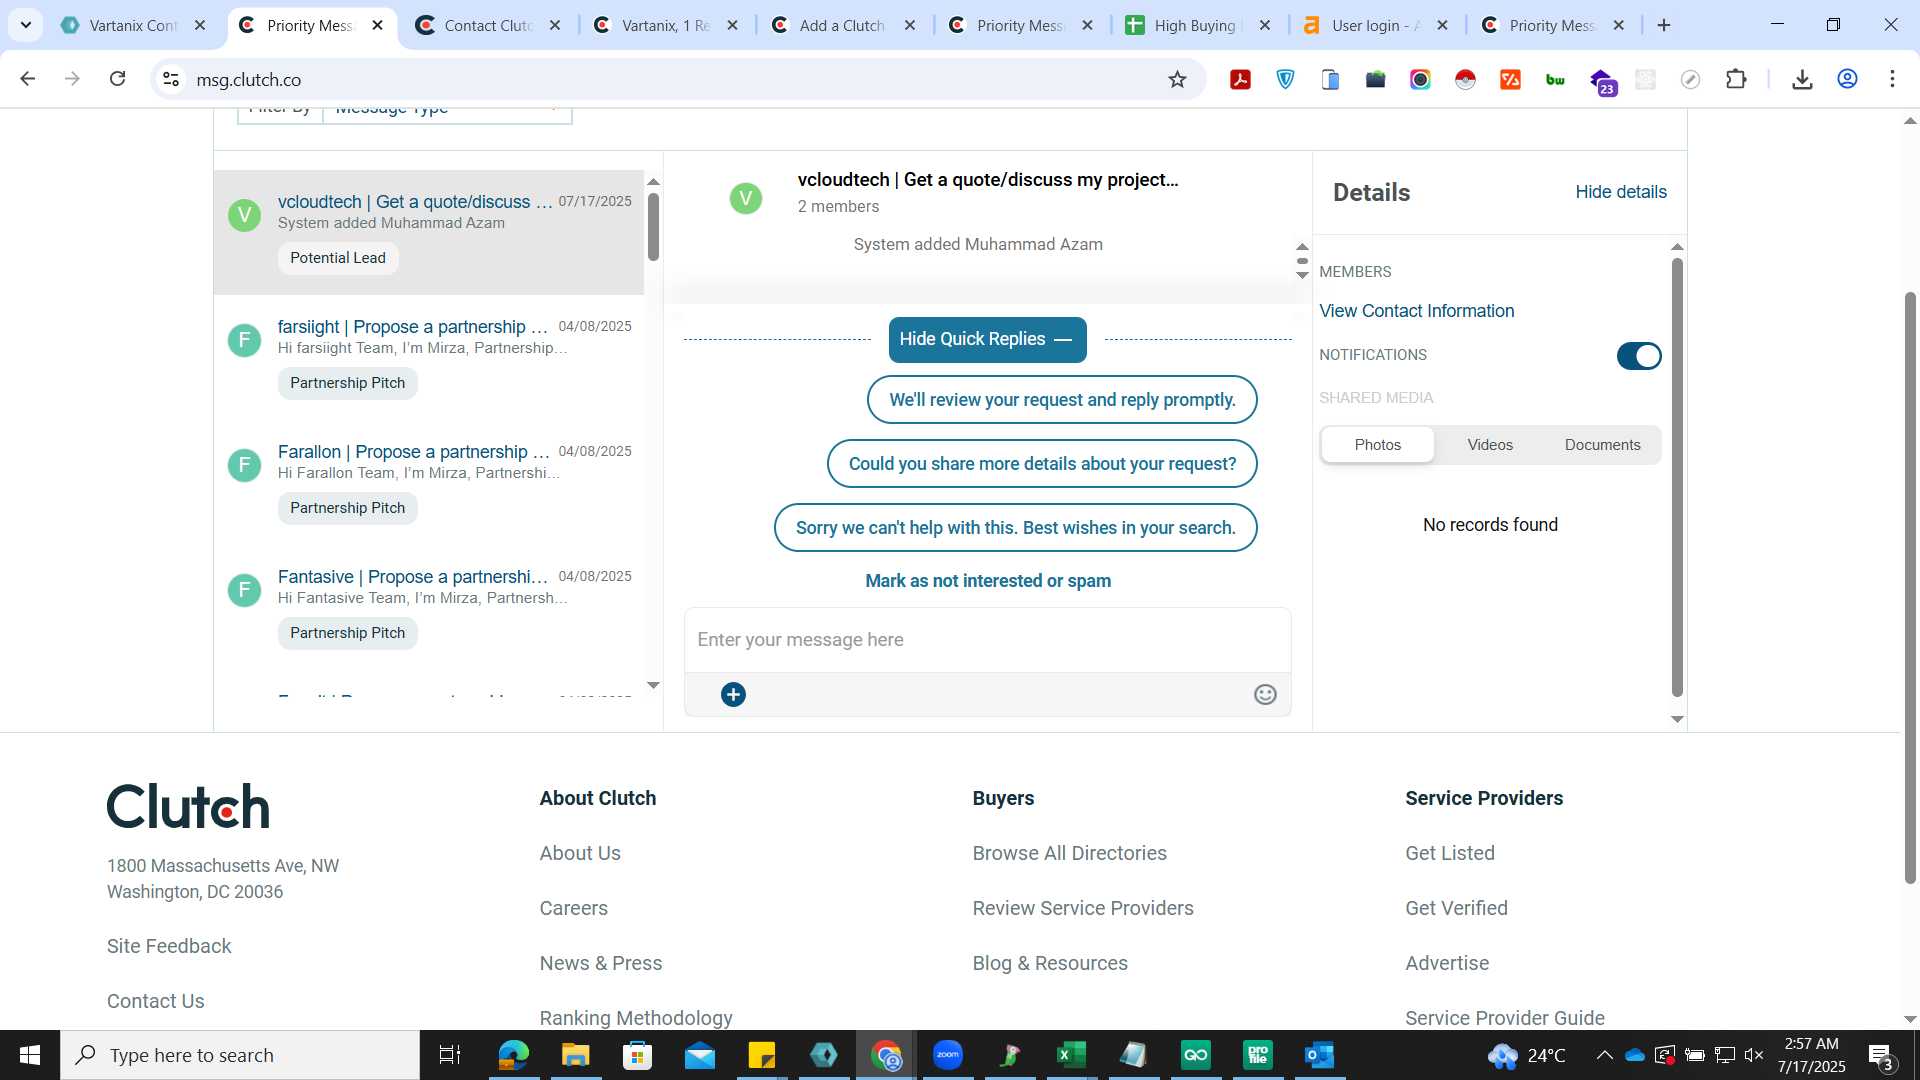Image resolution: width=1920 pixels, height=1080 pixels.
Task: Reload the page with refresh icon
Action: point(118,79)
